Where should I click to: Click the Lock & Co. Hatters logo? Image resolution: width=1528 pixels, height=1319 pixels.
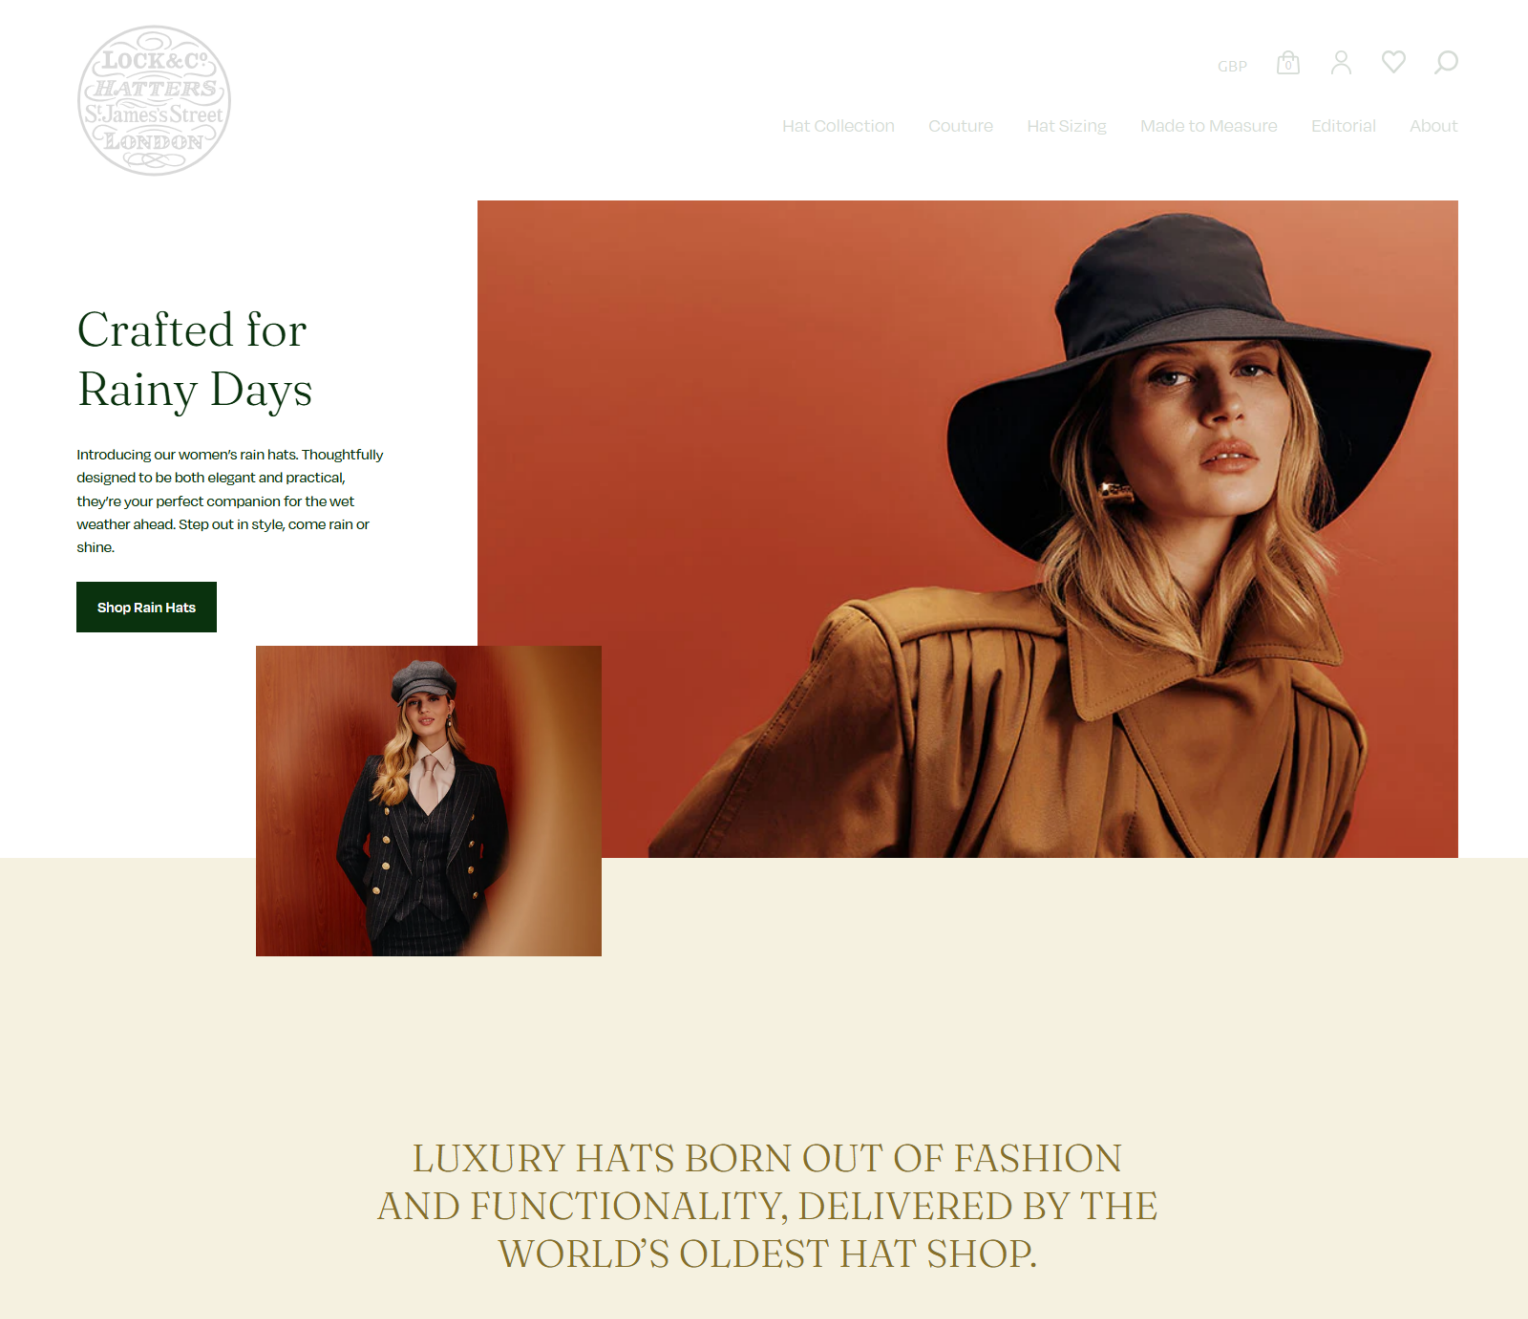point(154,101)
